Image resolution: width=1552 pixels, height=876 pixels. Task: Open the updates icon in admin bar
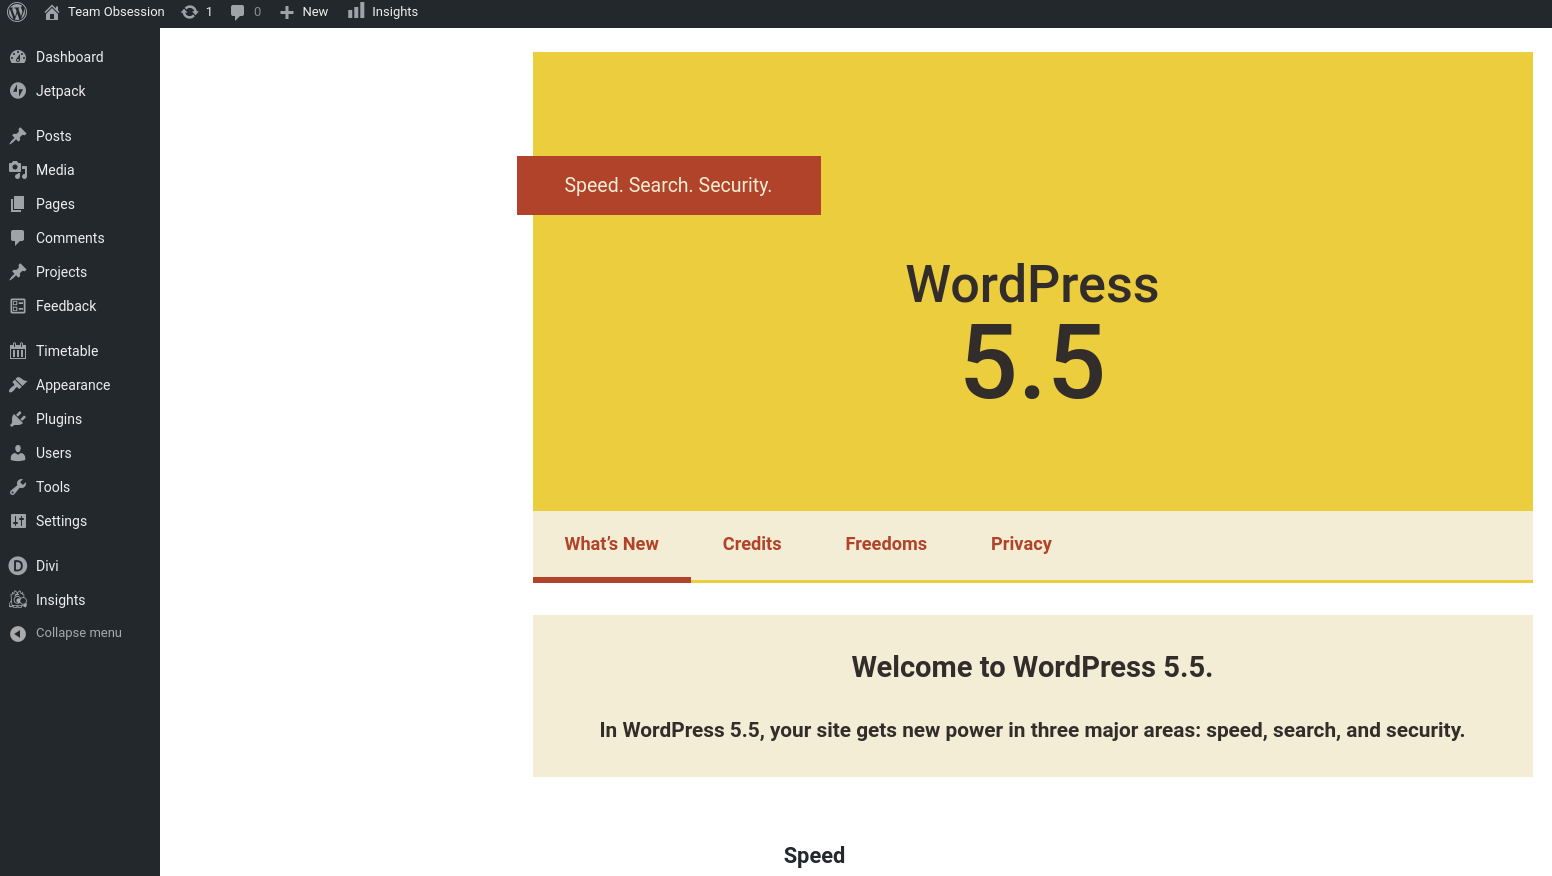[190, 12]
